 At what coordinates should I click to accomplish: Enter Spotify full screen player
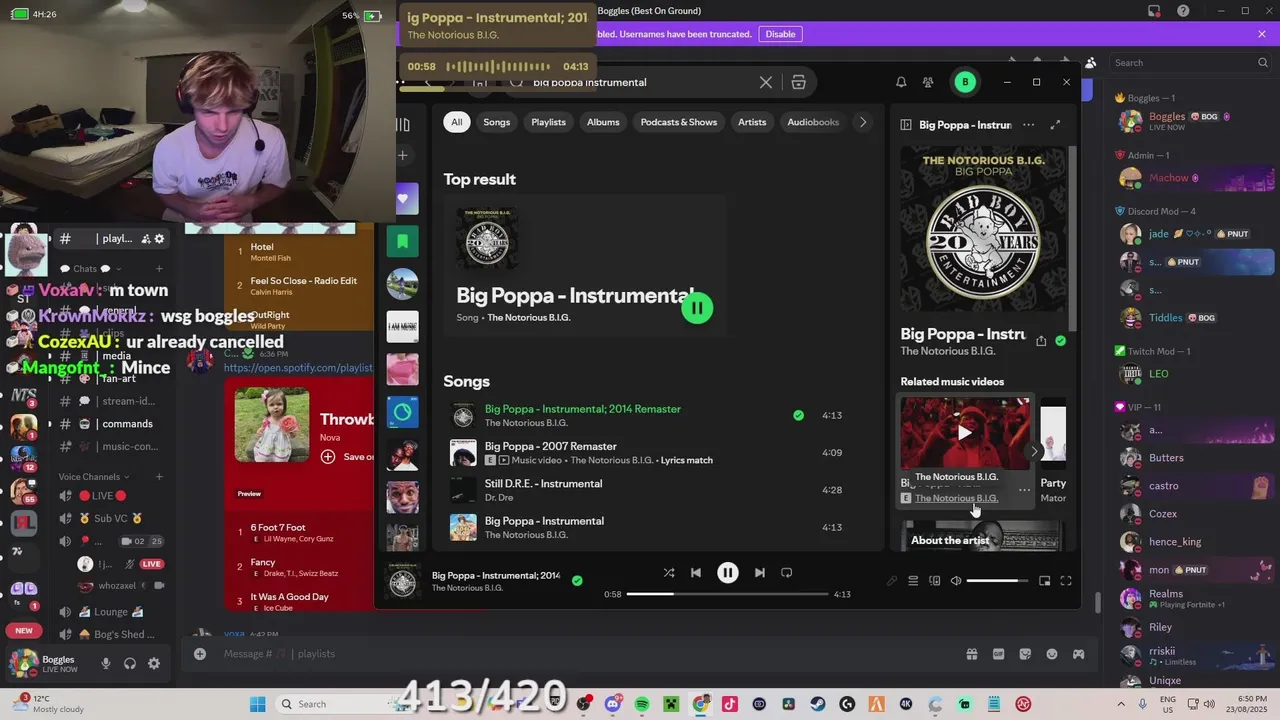point(1066,581)
